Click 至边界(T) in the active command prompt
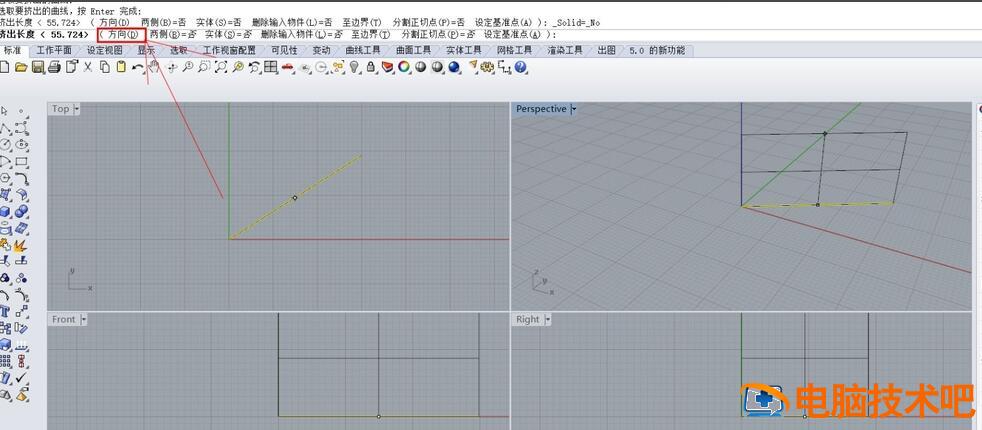The height and width of the screenshot is (430, 982). point(370,34)
